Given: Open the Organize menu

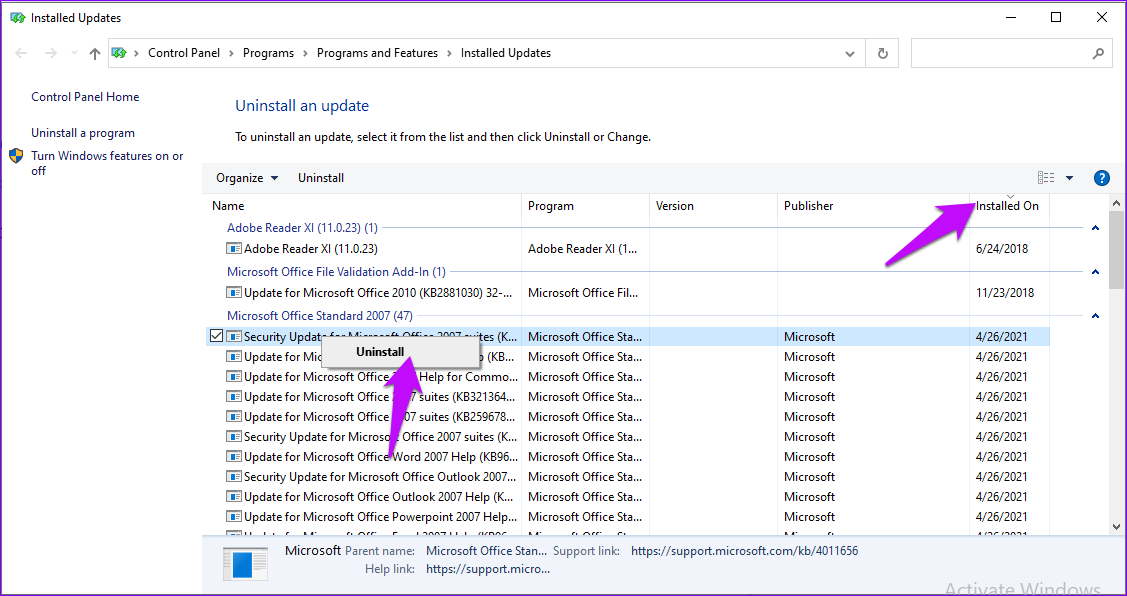Looking at the screenshot, I should (247, 178).
